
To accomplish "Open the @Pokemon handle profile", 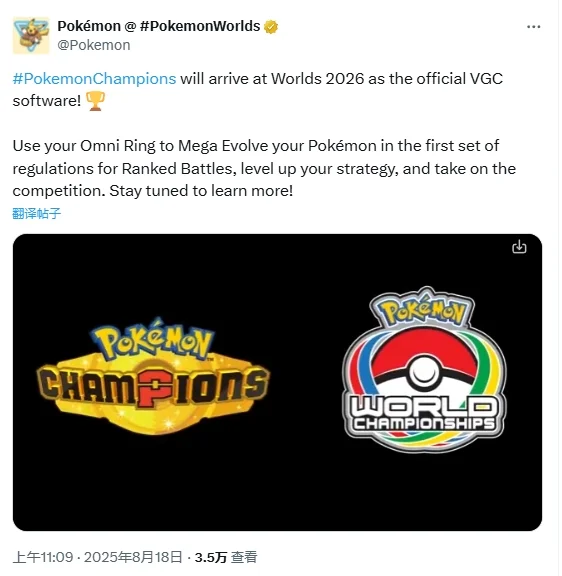I will (94, 45).
